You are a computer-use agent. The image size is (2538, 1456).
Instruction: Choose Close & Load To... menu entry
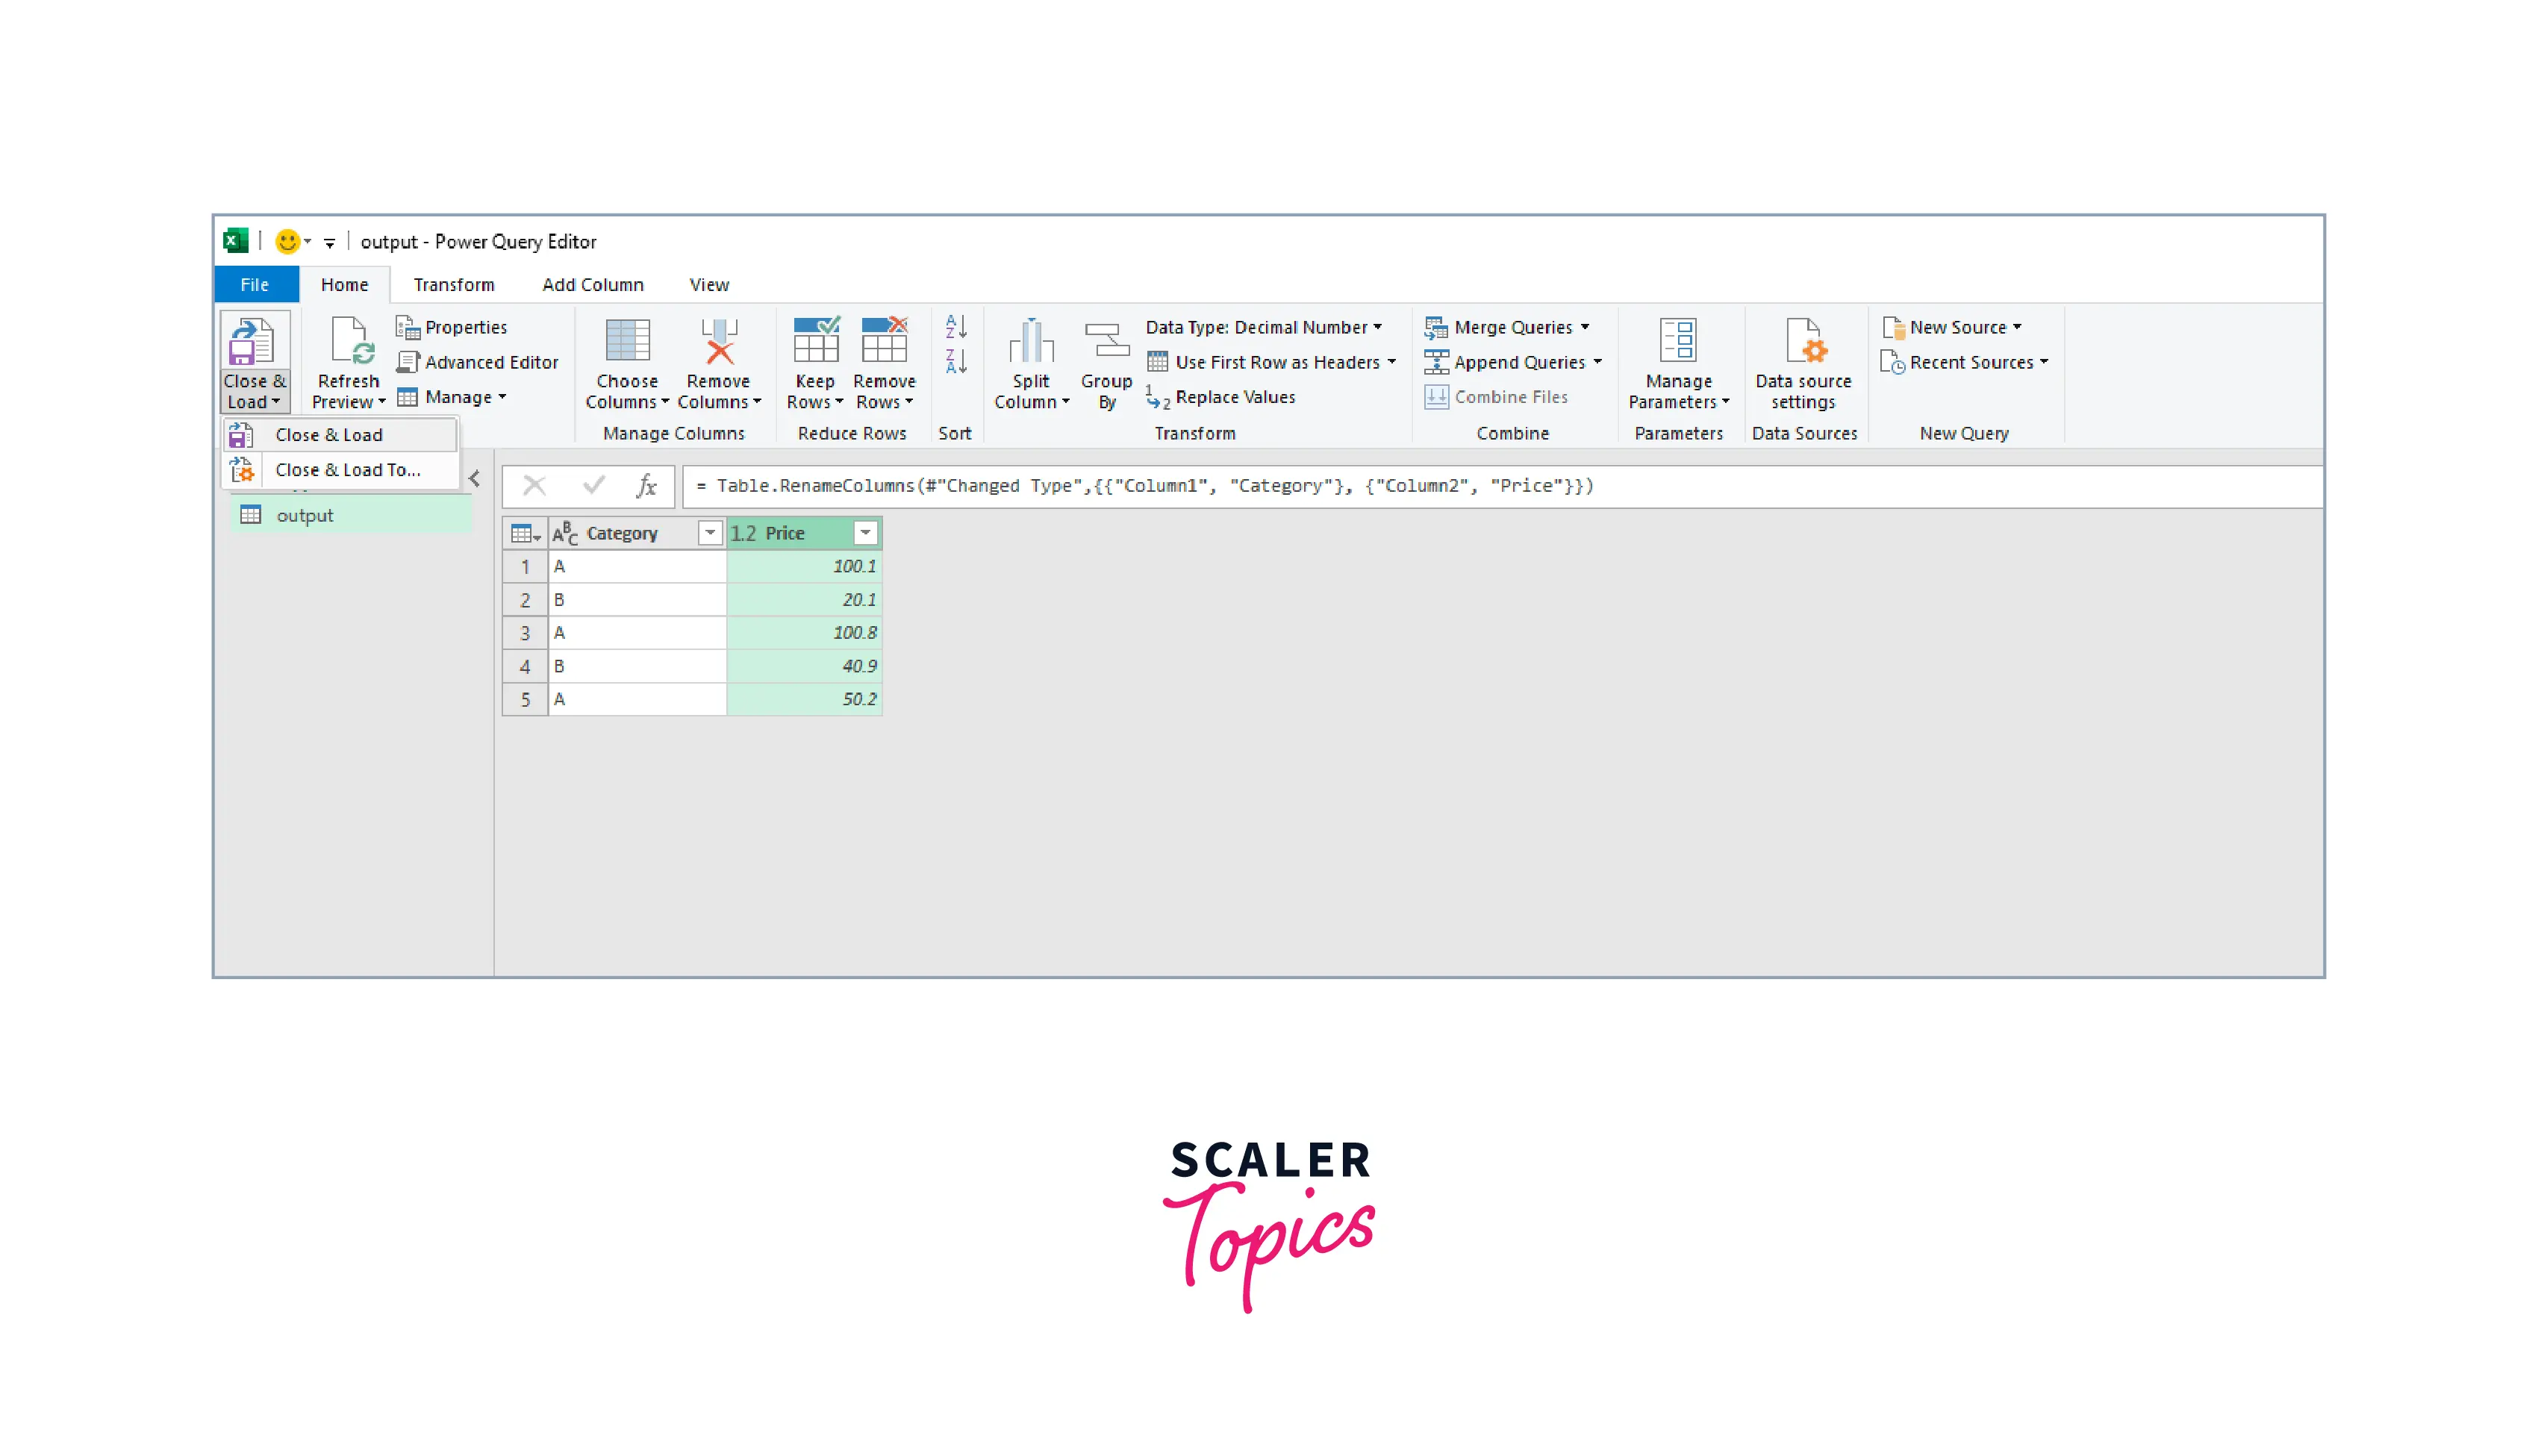pyautogui.click(x=347, y=470)
